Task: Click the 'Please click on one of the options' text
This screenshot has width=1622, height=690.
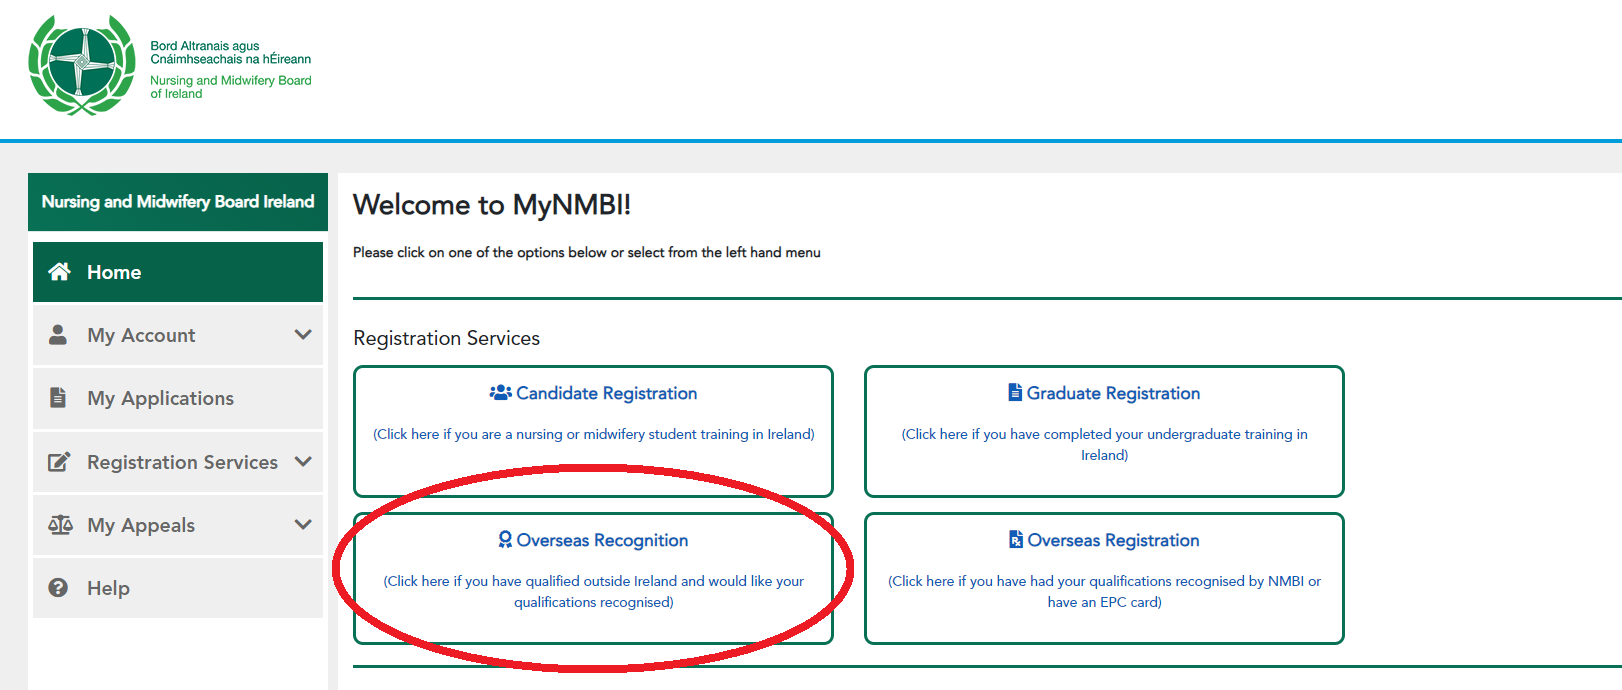Action: pos(586,252)
